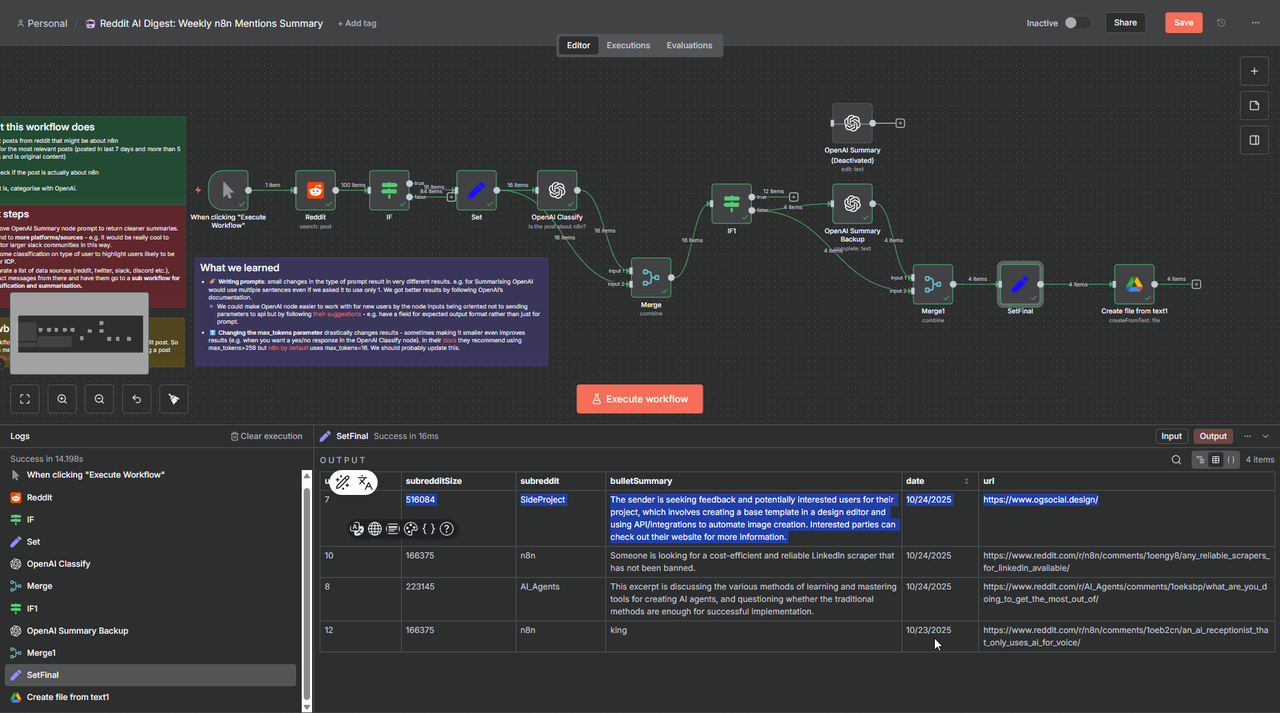
Task: Zoom in on the canvas
Action: (62, 399)
